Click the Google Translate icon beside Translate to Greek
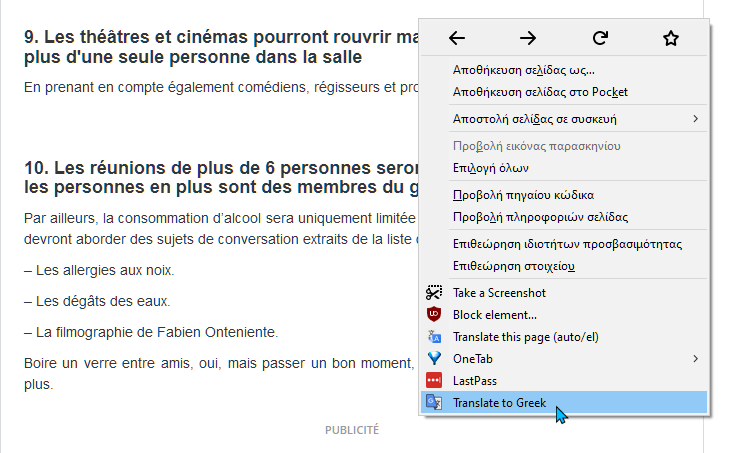 434,402
